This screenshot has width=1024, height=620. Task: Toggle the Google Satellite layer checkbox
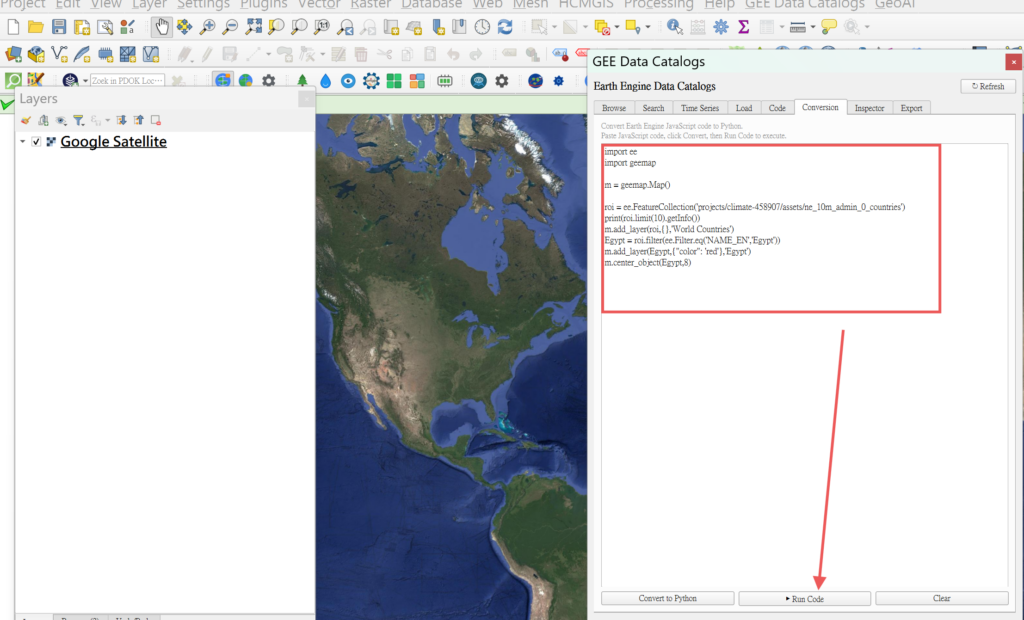click(37, 142)
